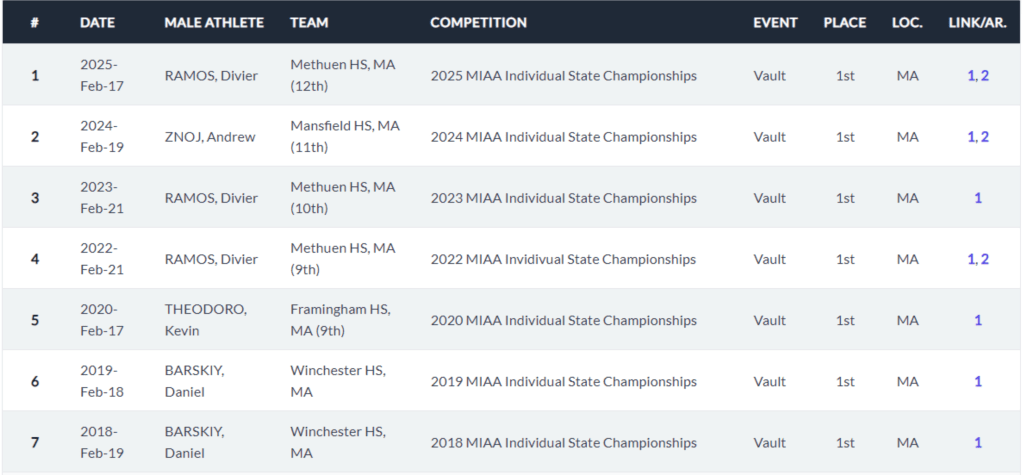The width and height of the screenshot is (1022, 475).
Task: Open link 1 for Andrew Znoj row
Action: pyautogui.click(x=971, y=137)
